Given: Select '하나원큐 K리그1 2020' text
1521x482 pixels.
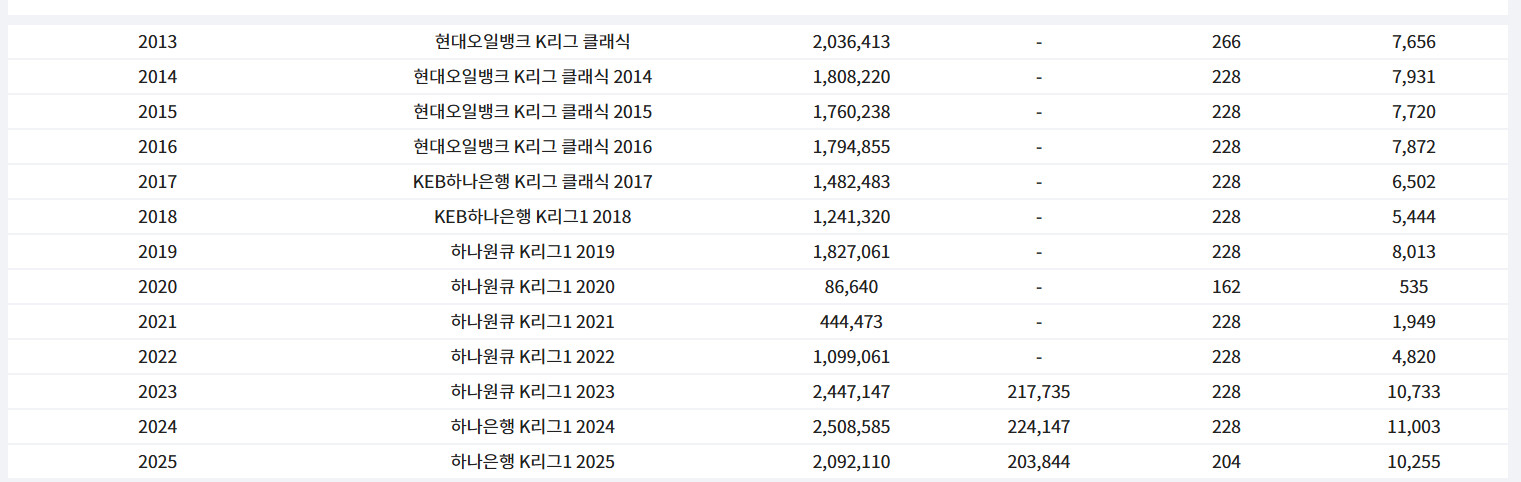Looking at the screenshot, I should 532,287.
